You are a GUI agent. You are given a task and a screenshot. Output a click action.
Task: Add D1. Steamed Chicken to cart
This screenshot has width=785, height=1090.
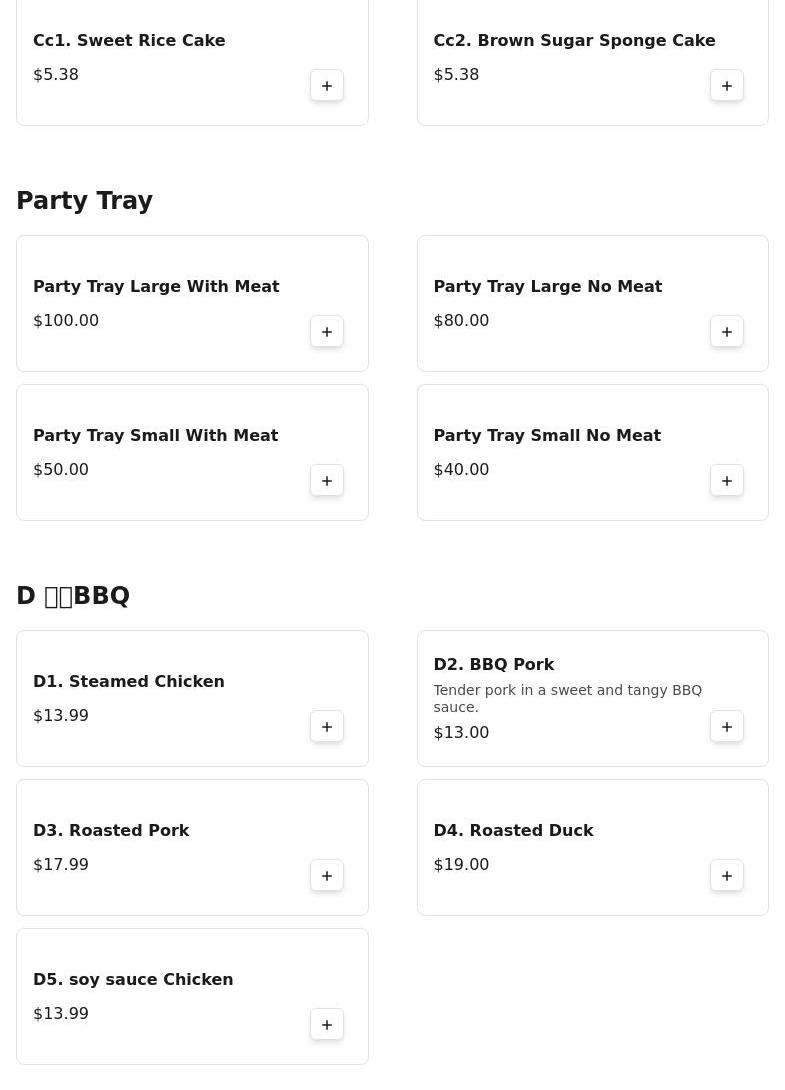(327, 727)
